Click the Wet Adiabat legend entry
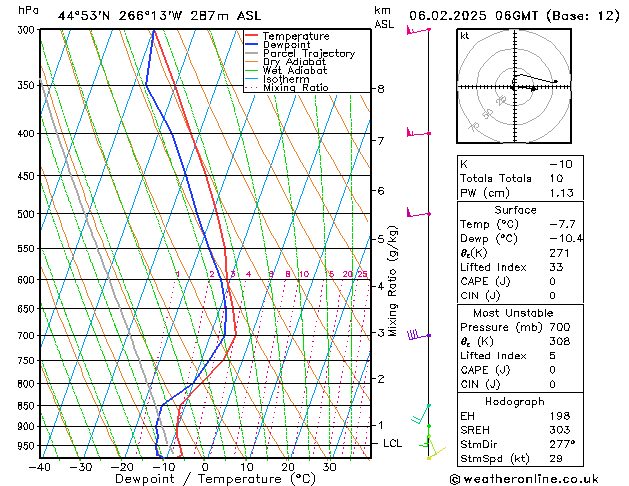The width and height of the screenshot is (629, 486). click(x=286, y=70)
